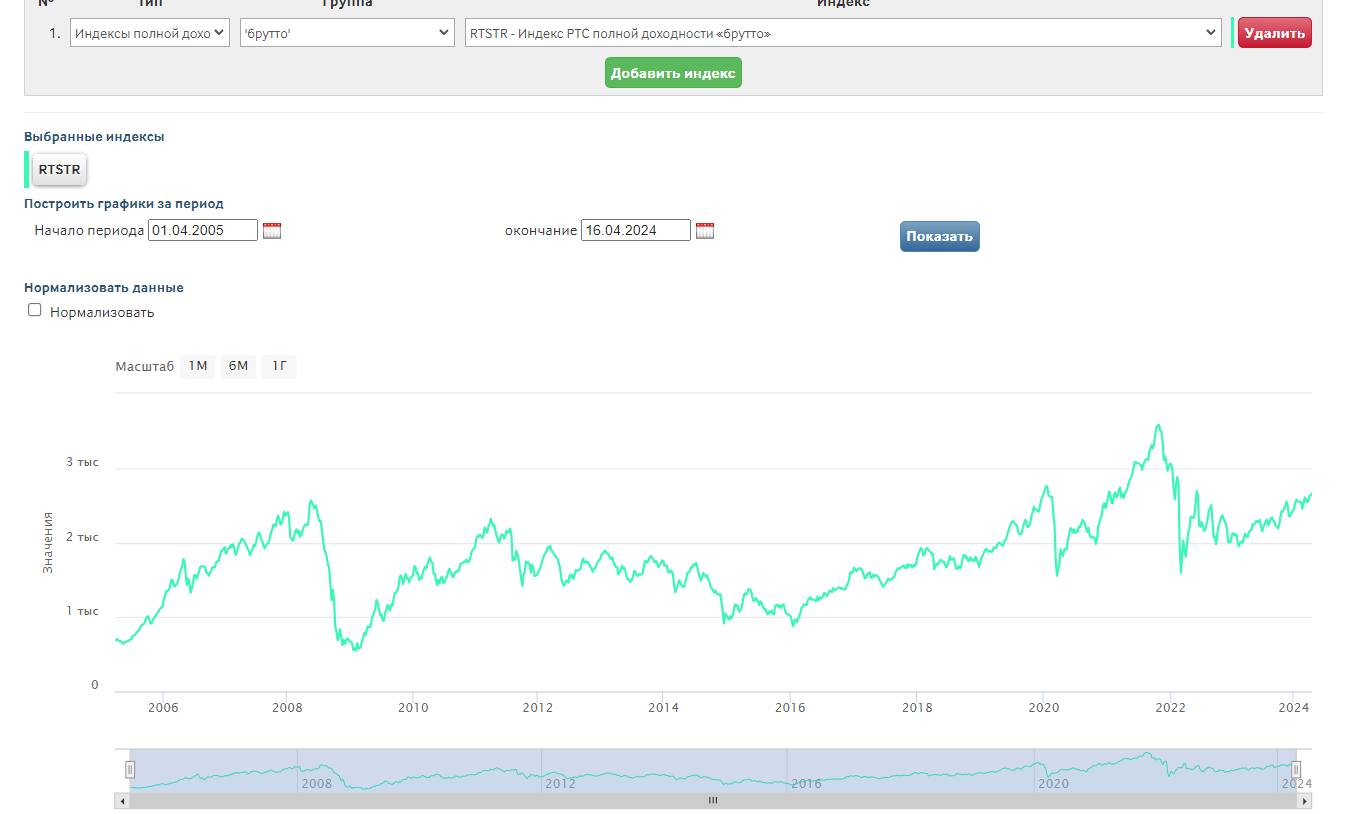Enable the Нормализовать checkbox
Viewport: 1345px width, 814px height.
coord(35,311)
